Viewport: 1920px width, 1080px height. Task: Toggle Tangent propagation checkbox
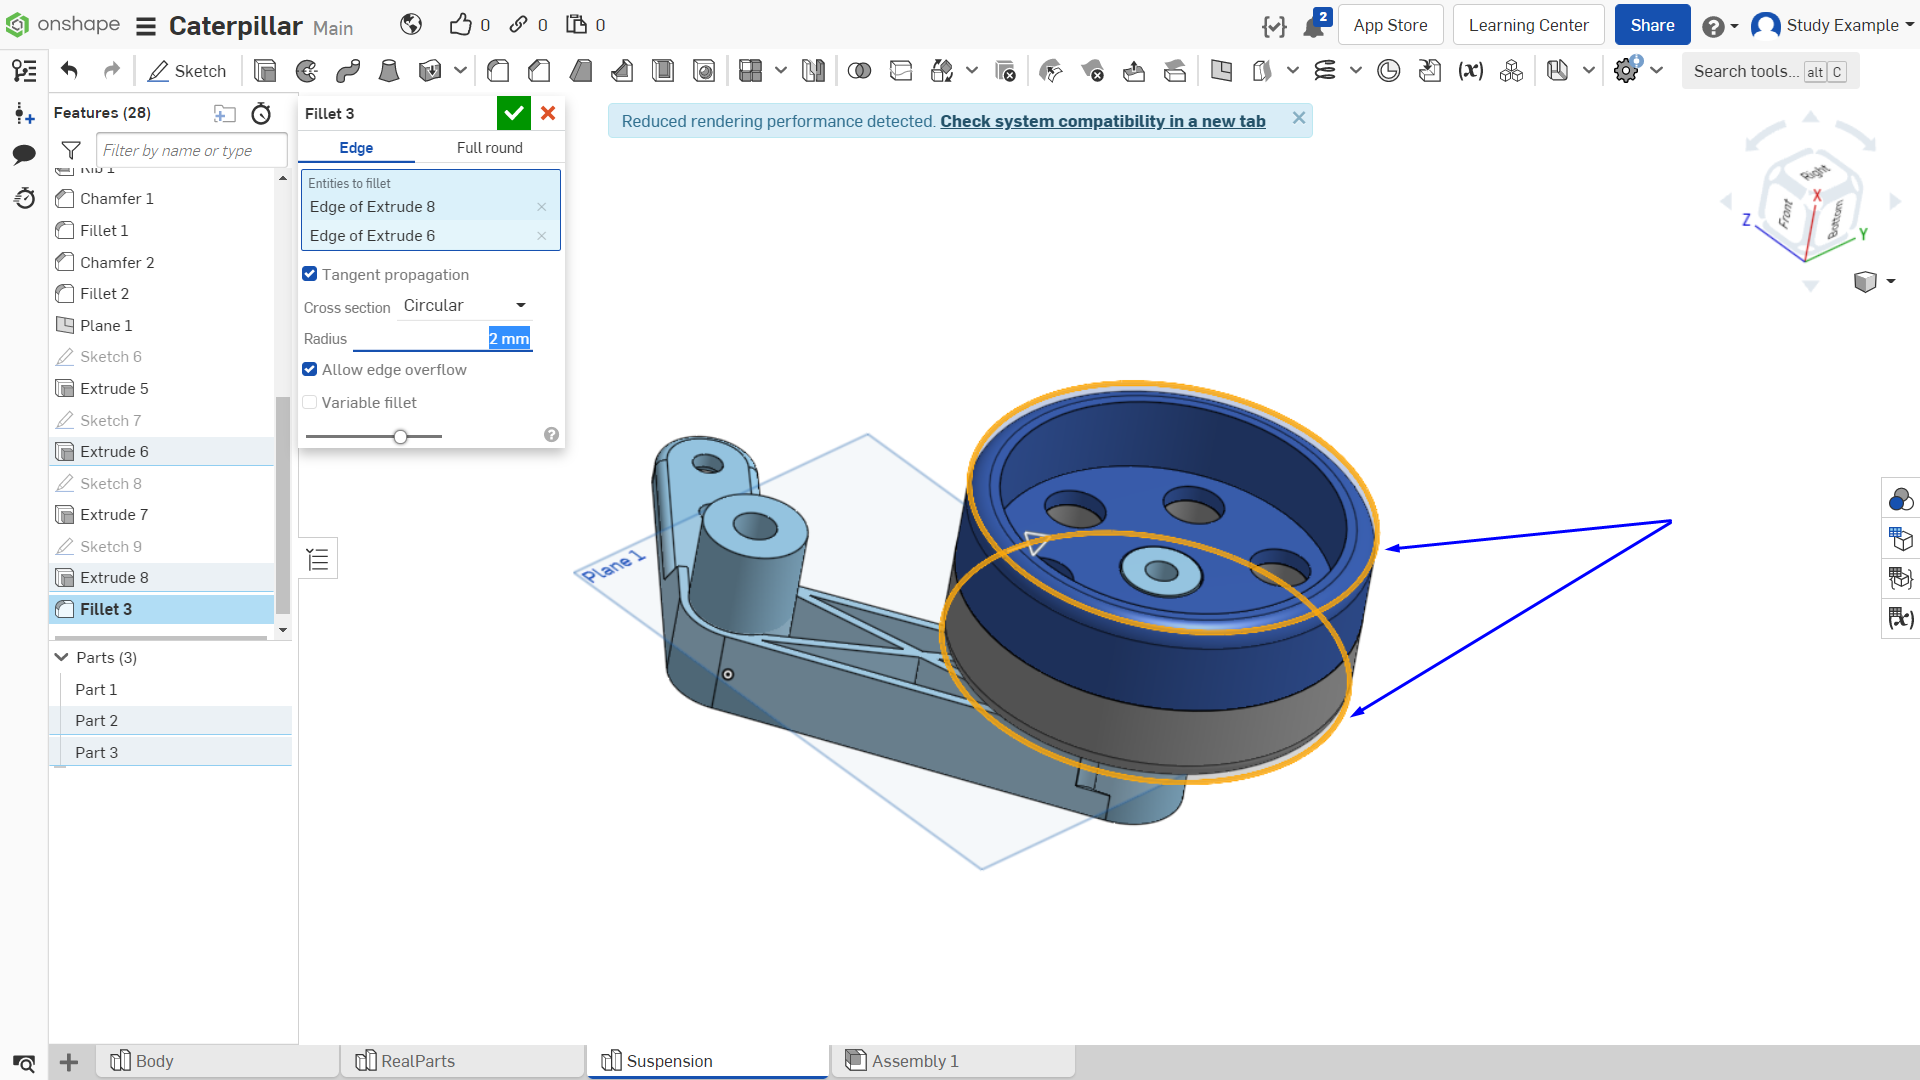(x=310, y=274)
